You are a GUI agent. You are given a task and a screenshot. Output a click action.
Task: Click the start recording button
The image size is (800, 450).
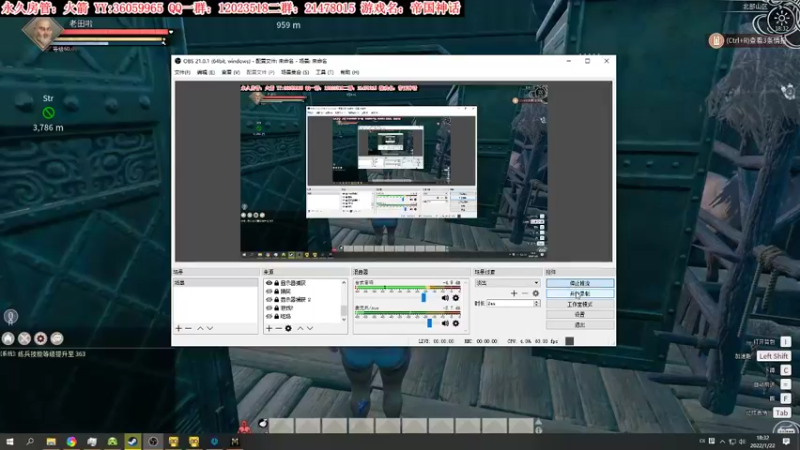point(580,294)
